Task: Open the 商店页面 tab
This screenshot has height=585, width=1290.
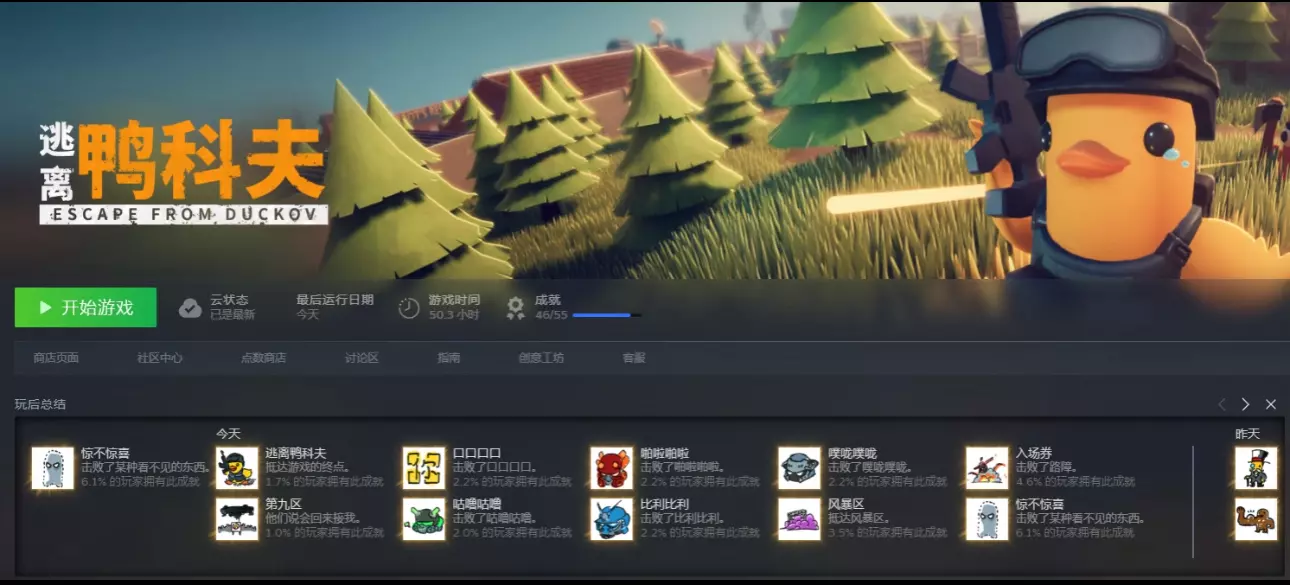Action: point(56,358)
